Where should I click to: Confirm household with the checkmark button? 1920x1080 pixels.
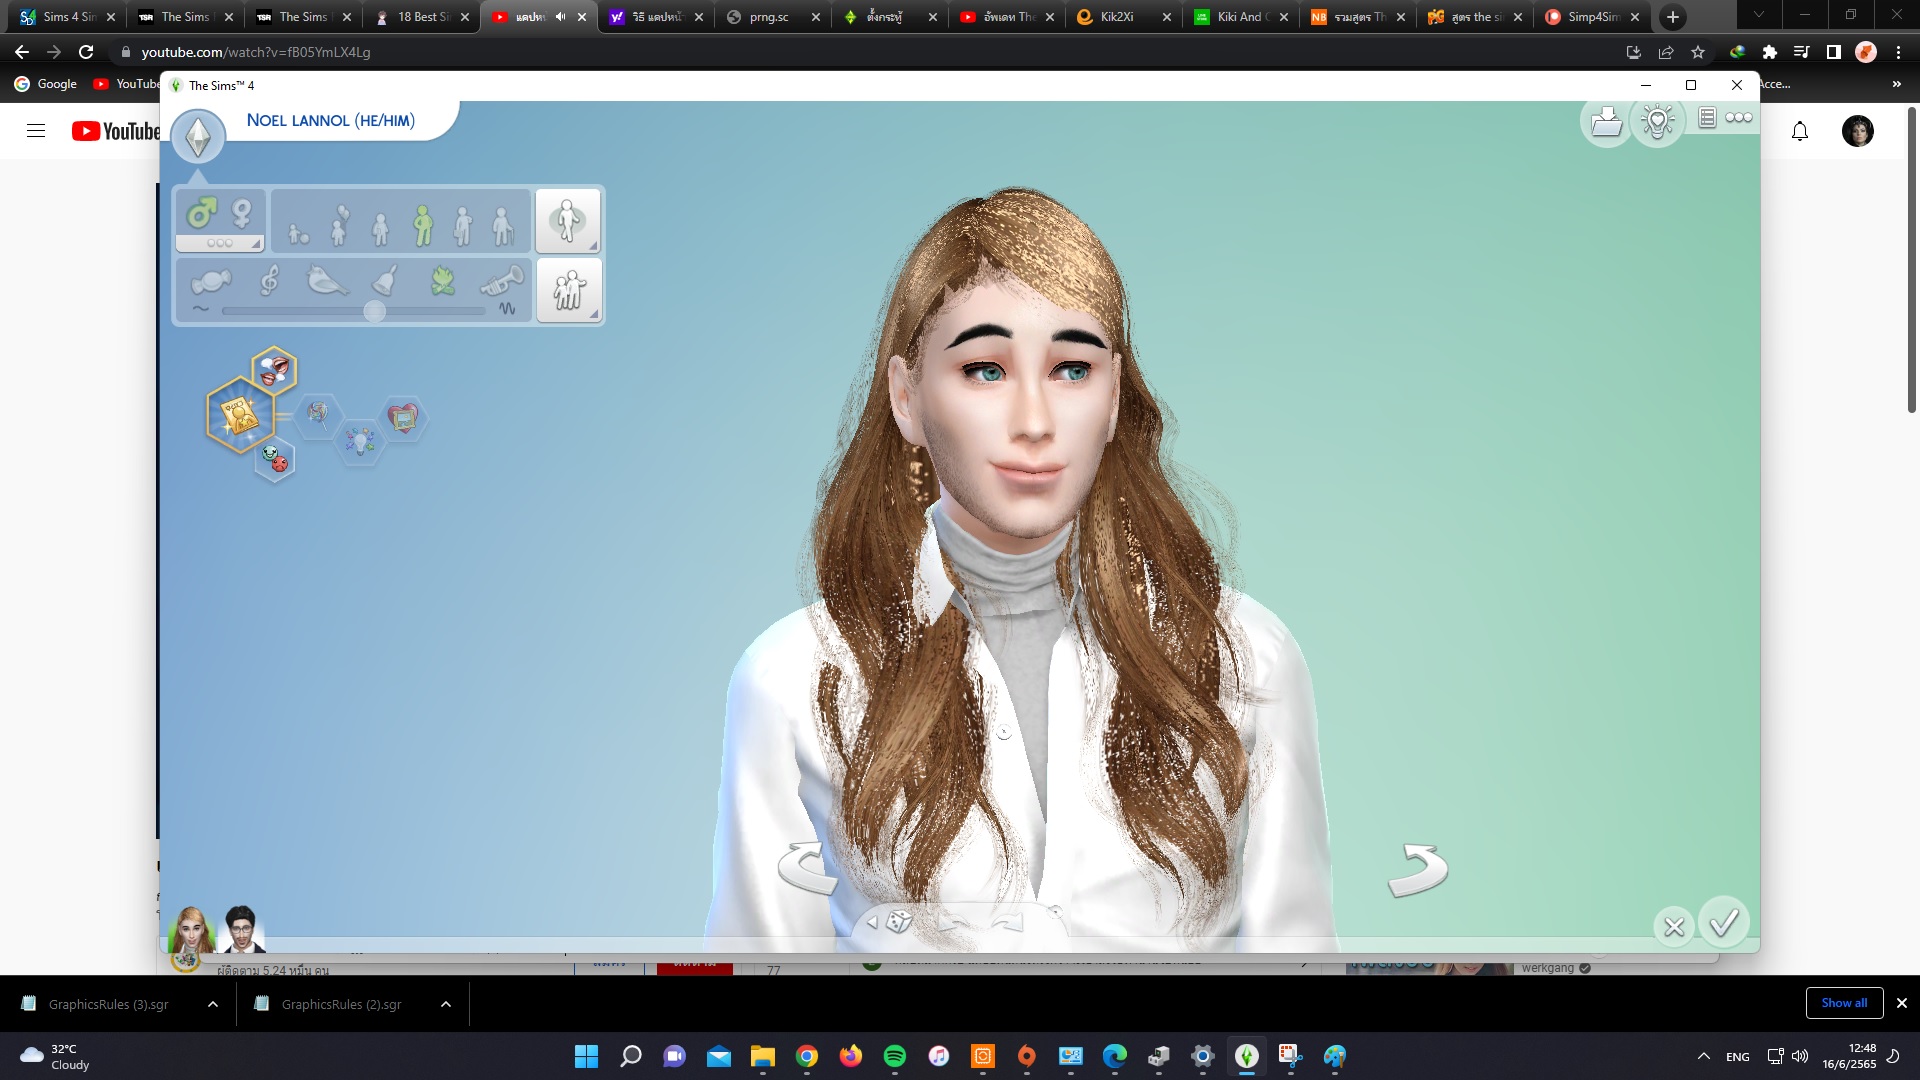[x=1724, y=923]
